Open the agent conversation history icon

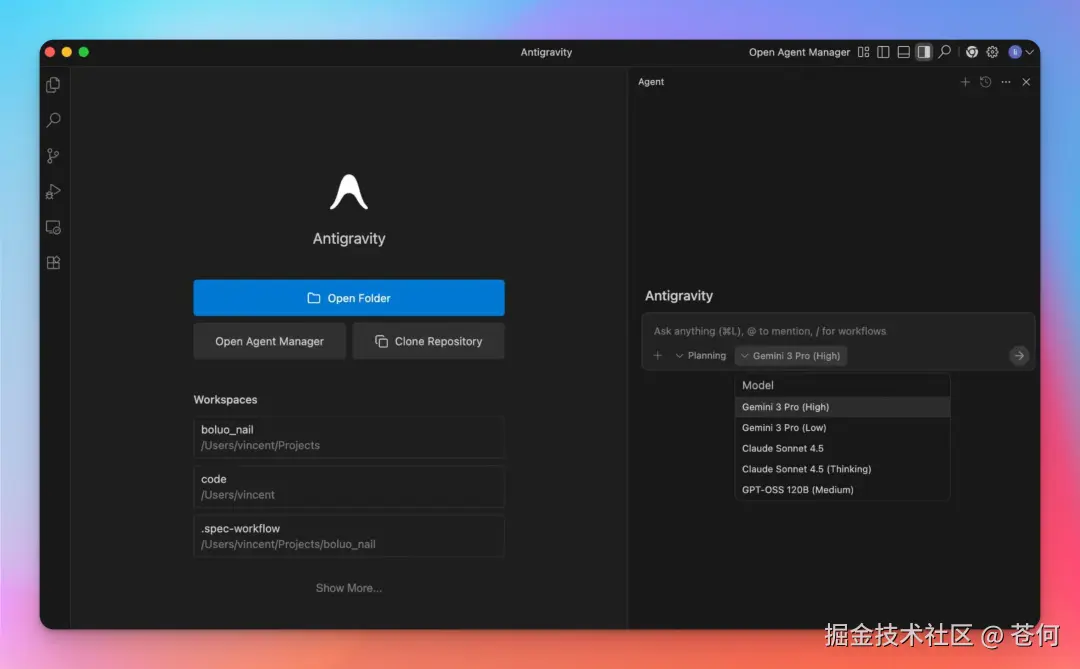(x=986, y=82)
